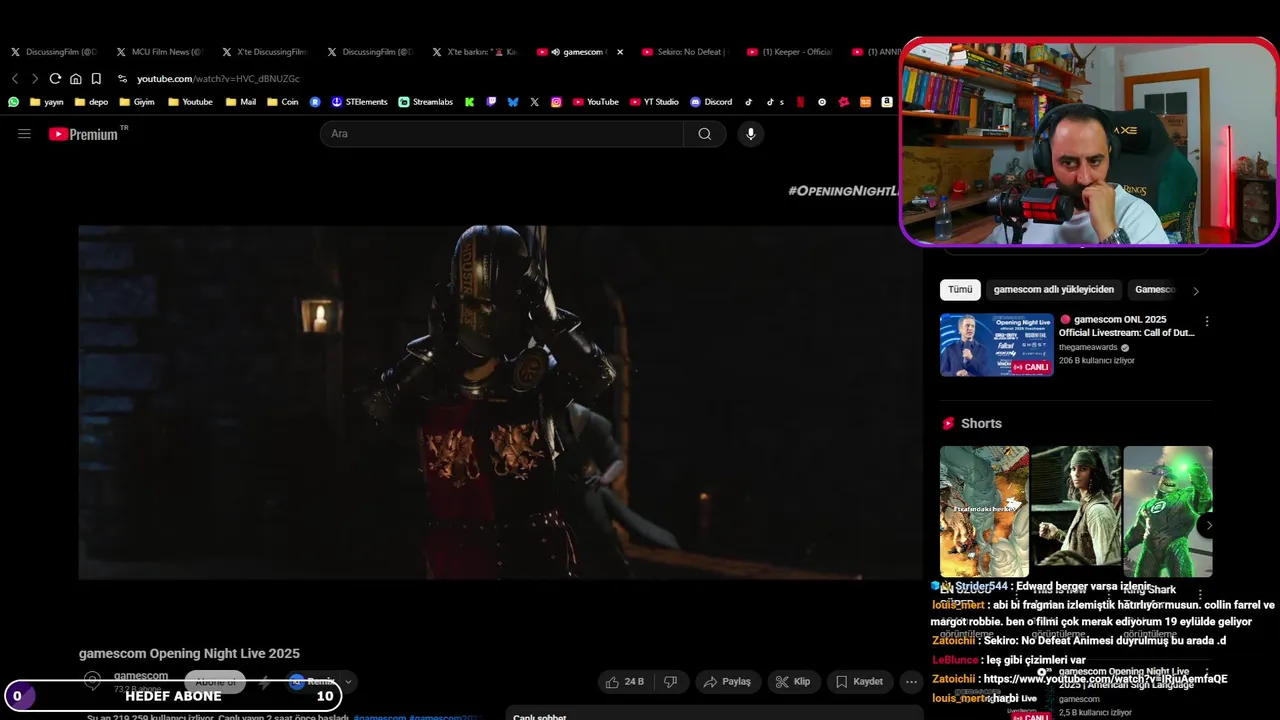The width and height of the screenshot is (1280, 720).
Task: Open the first TikTok bookmark icon
Action: (x=748, y=102)
